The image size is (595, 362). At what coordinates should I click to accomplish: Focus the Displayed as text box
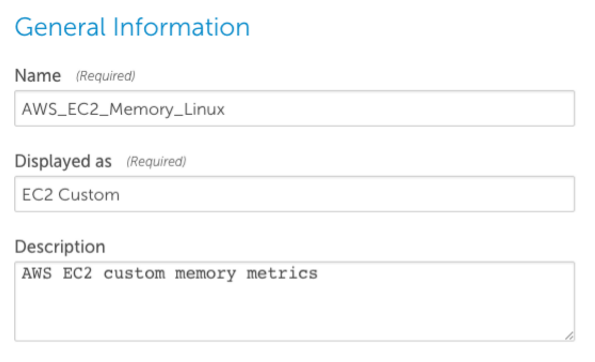[294, 194]
